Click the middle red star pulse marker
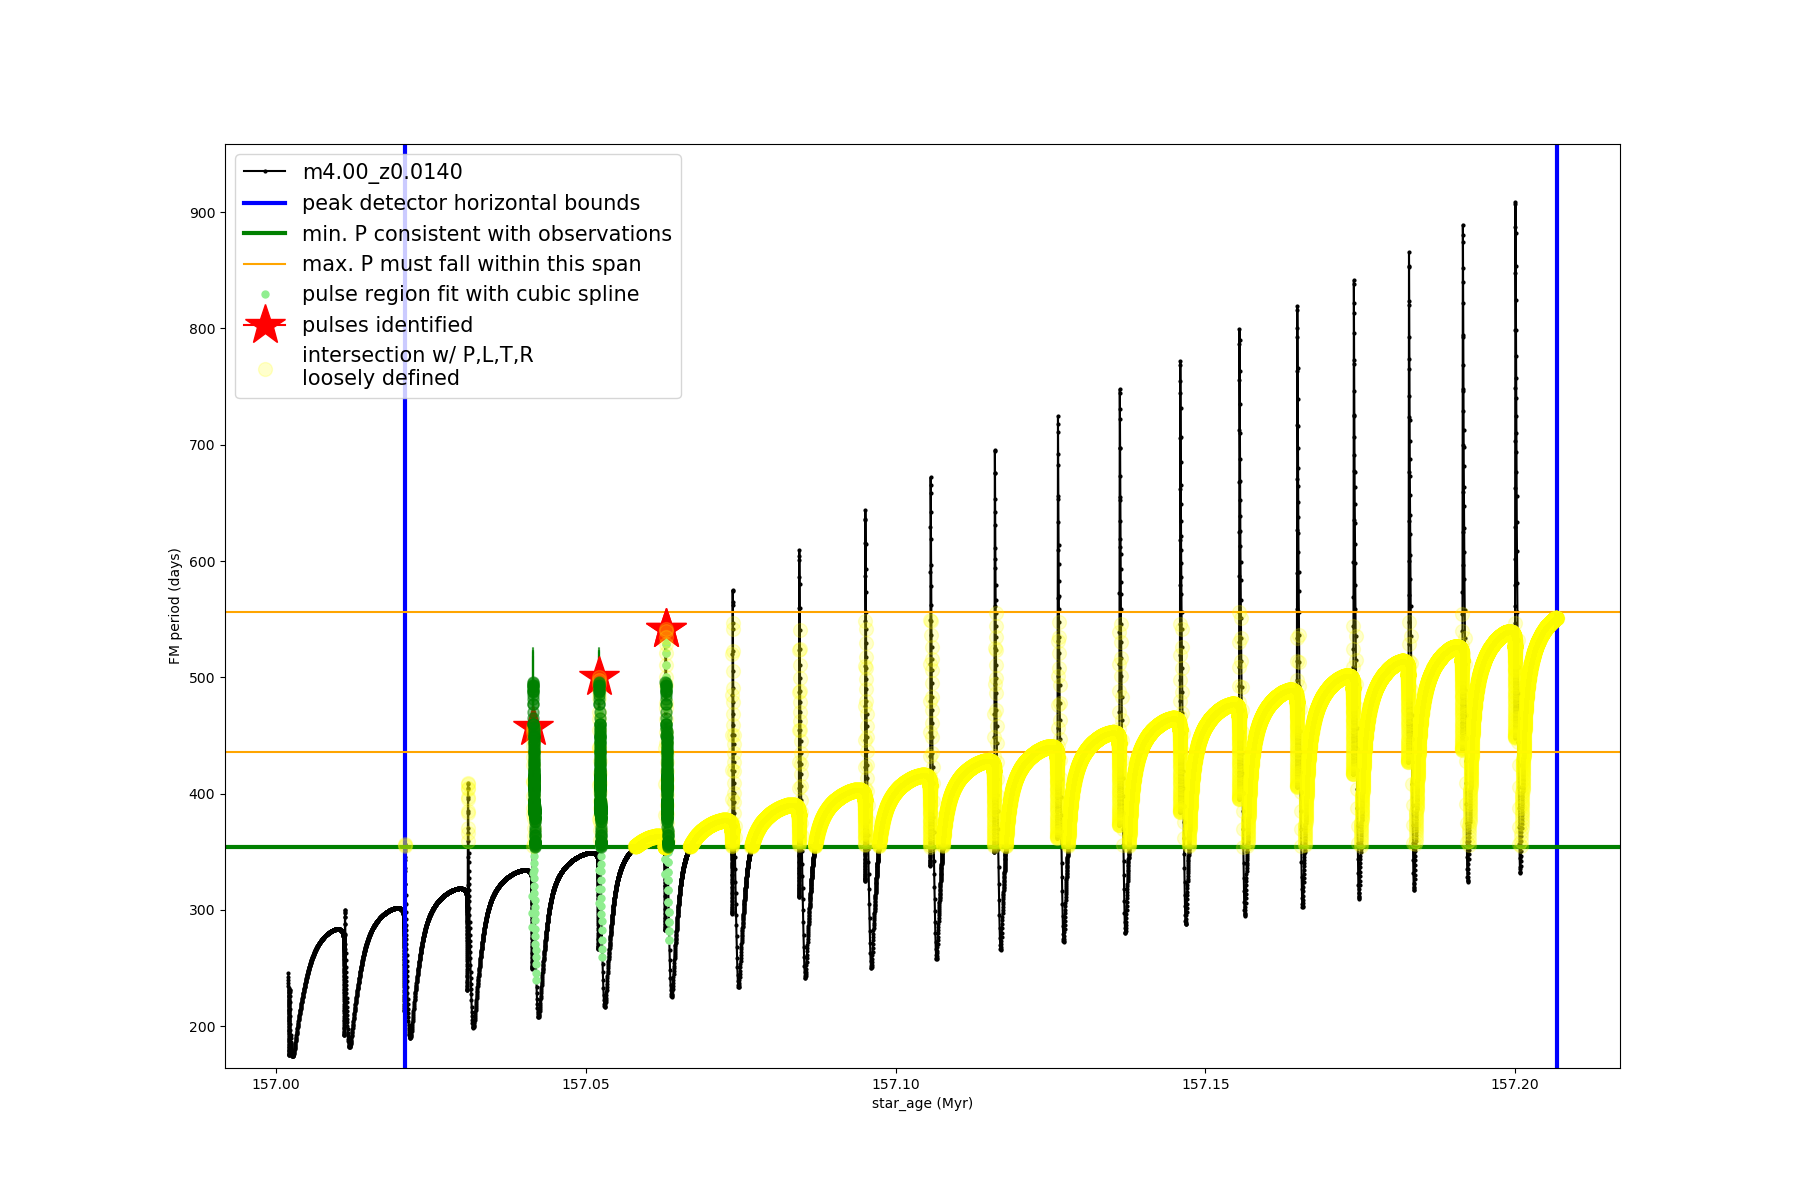 (x=599, y=678)
